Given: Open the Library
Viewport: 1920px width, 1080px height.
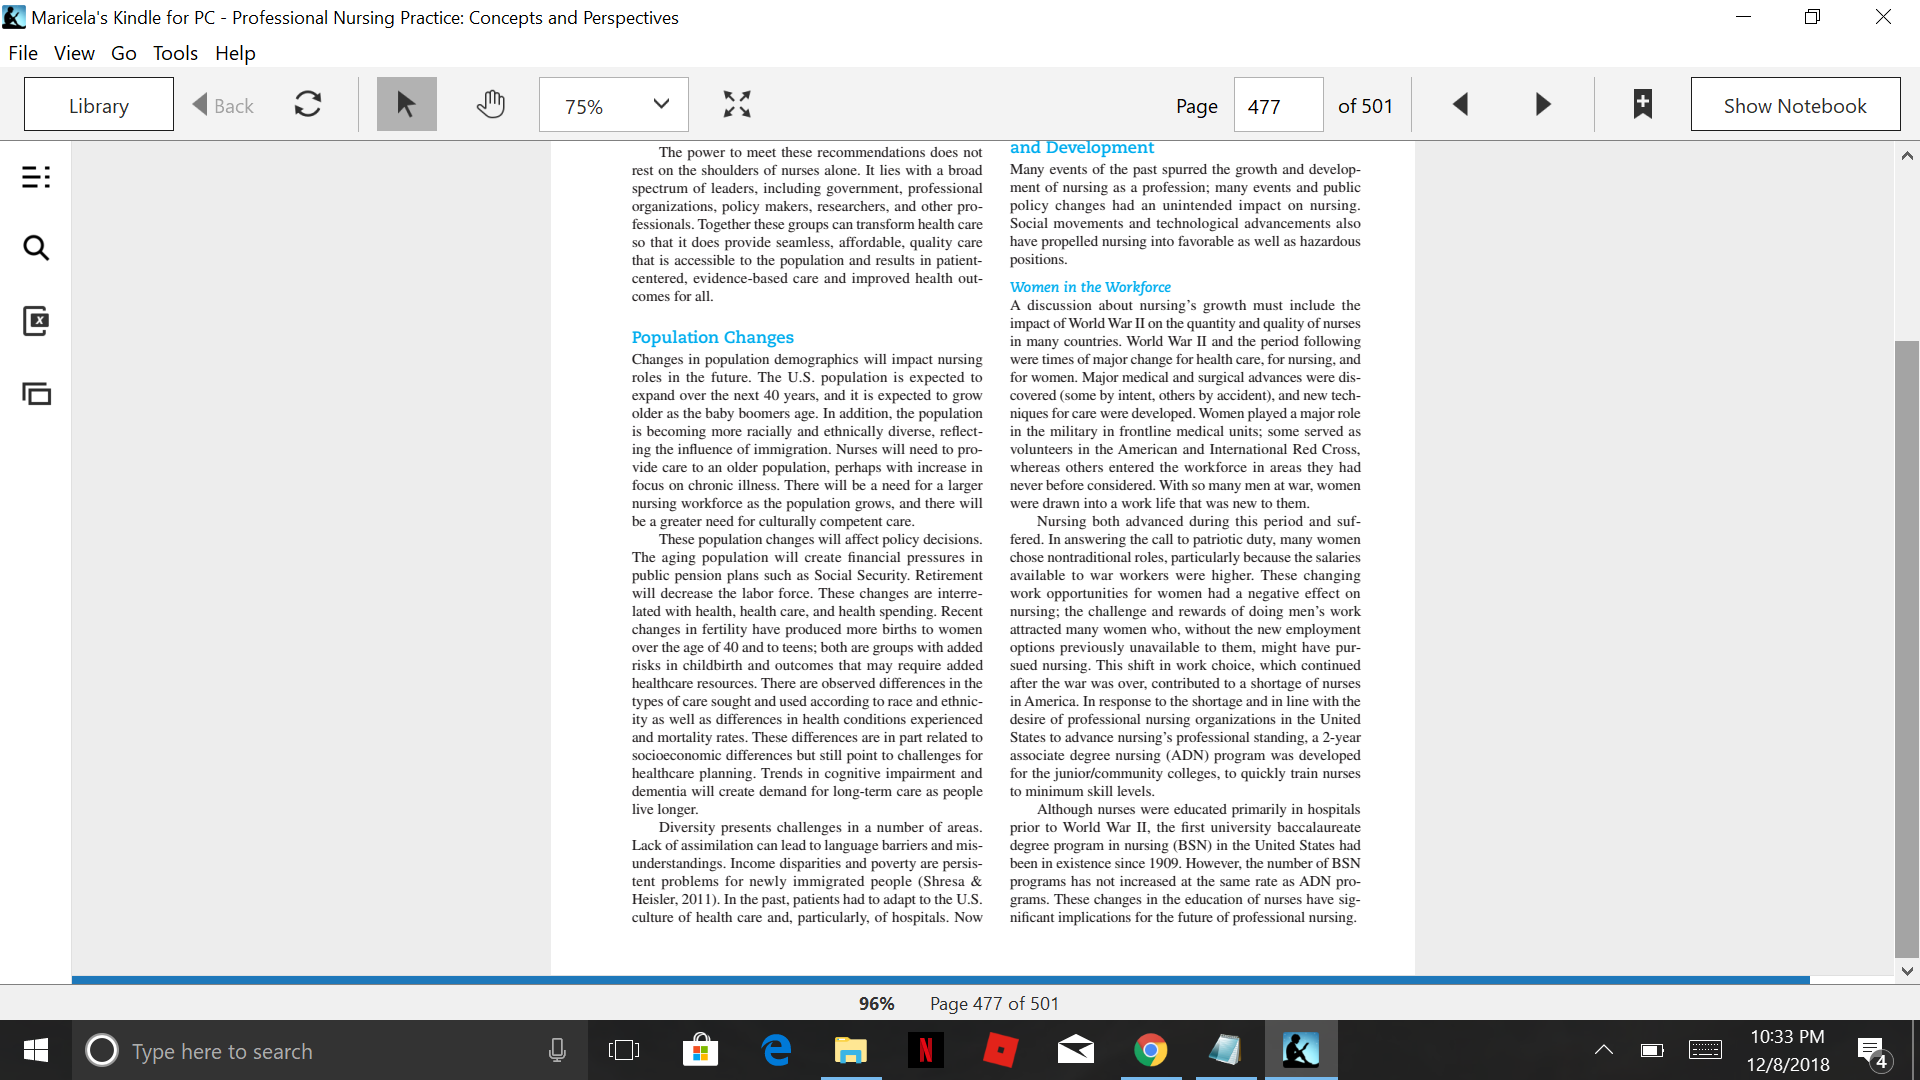Looking at the screenshot, I should (x=98, y=105).
